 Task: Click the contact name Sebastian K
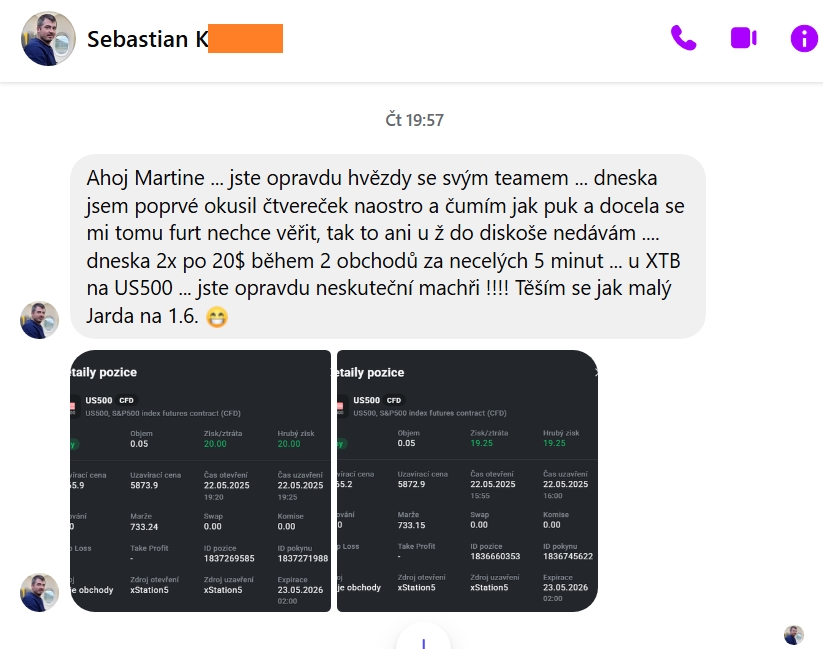[x=147, y=39]
